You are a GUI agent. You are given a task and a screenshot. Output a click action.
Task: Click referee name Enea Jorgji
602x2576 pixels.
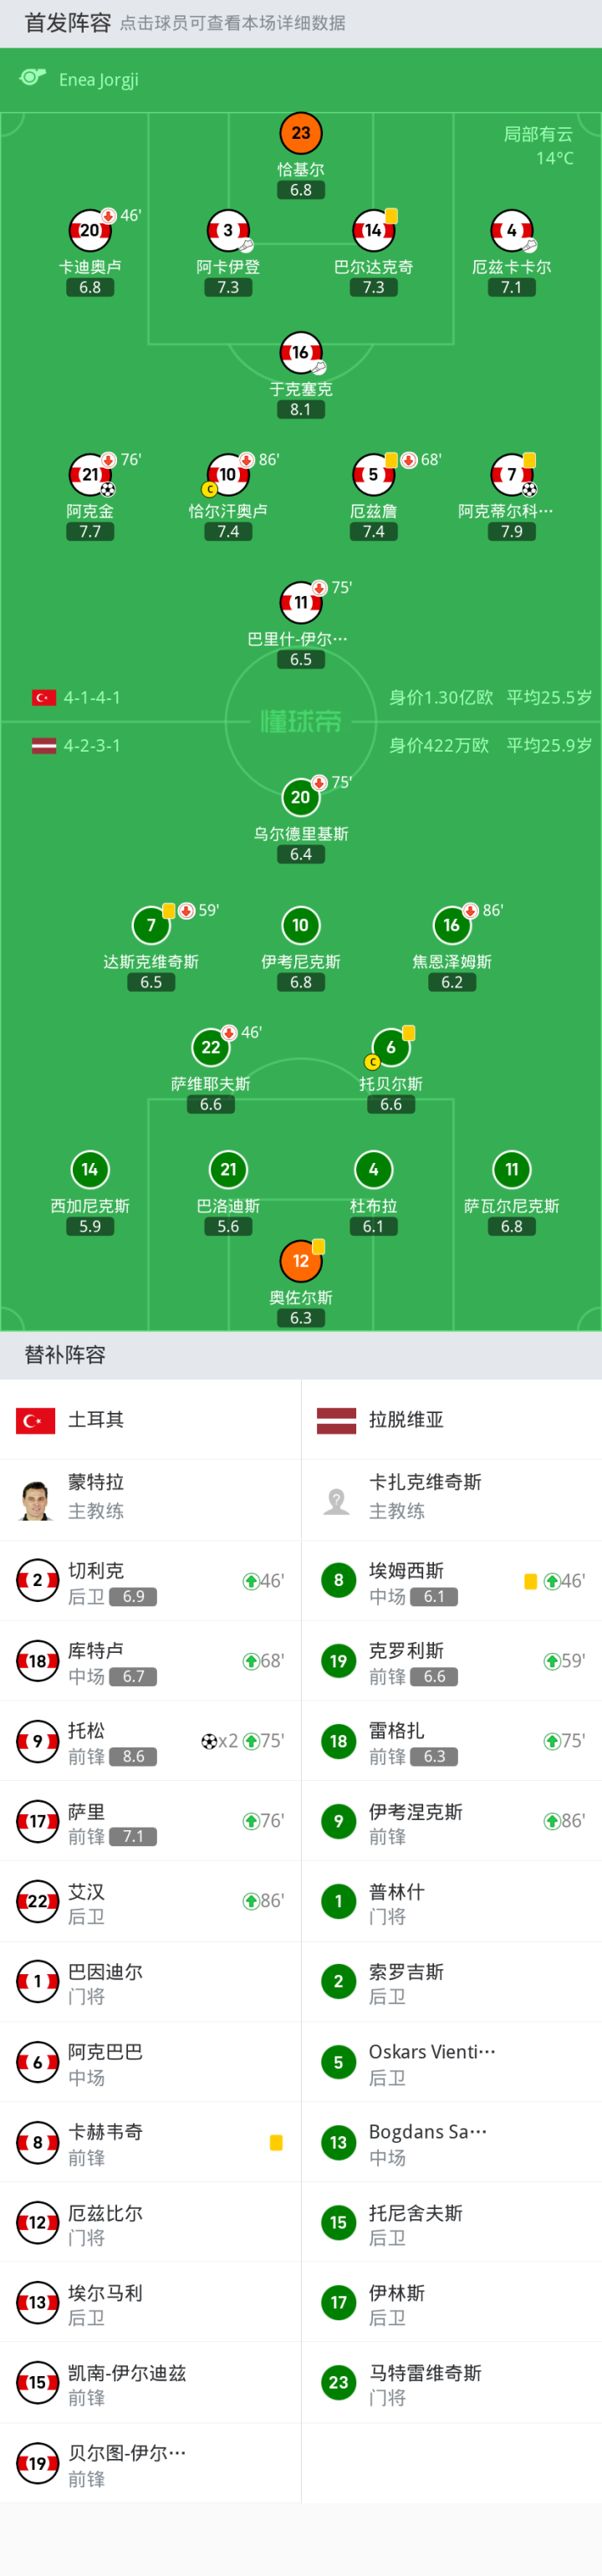[x=99, y=80]
